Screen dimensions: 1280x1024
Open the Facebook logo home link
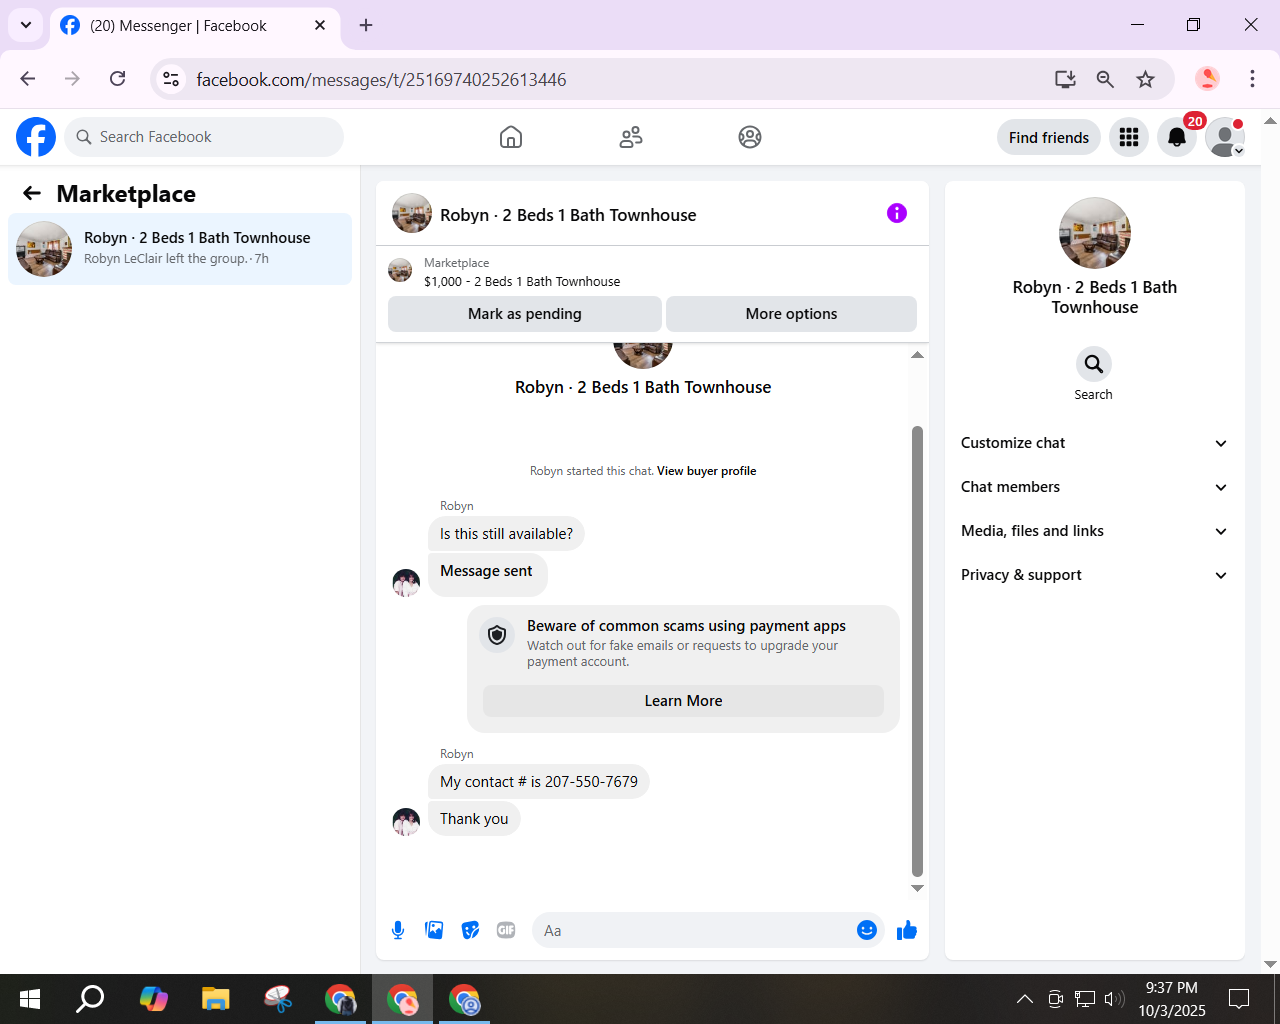[36, 137]
